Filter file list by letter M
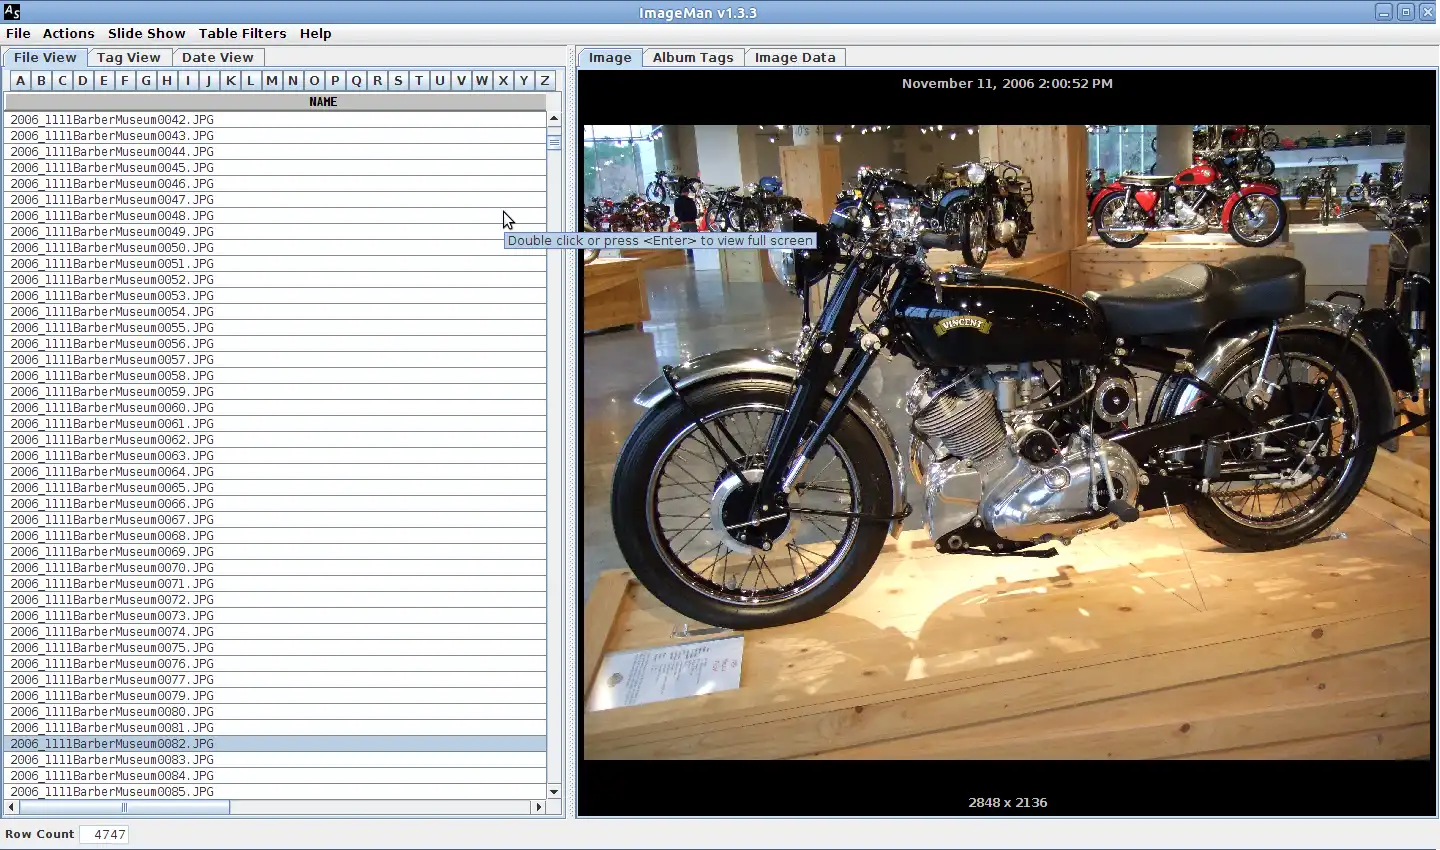Image resolution: width=1440 pixels, height=850 pixels. pyautogui.click(x=271, y=80)
